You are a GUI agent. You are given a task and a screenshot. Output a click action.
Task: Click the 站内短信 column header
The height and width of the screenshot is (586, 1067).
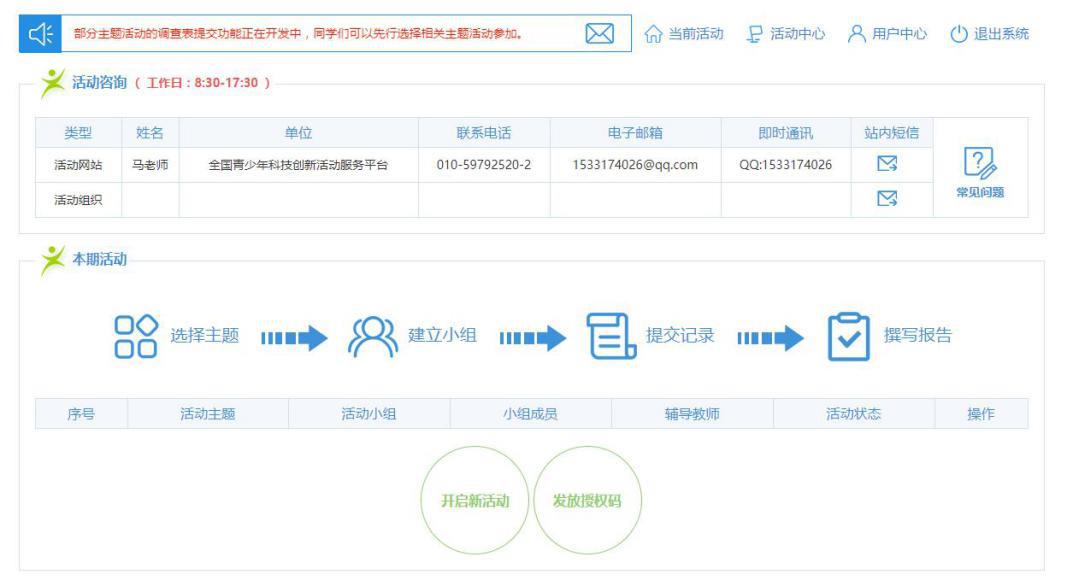[891, 133]
